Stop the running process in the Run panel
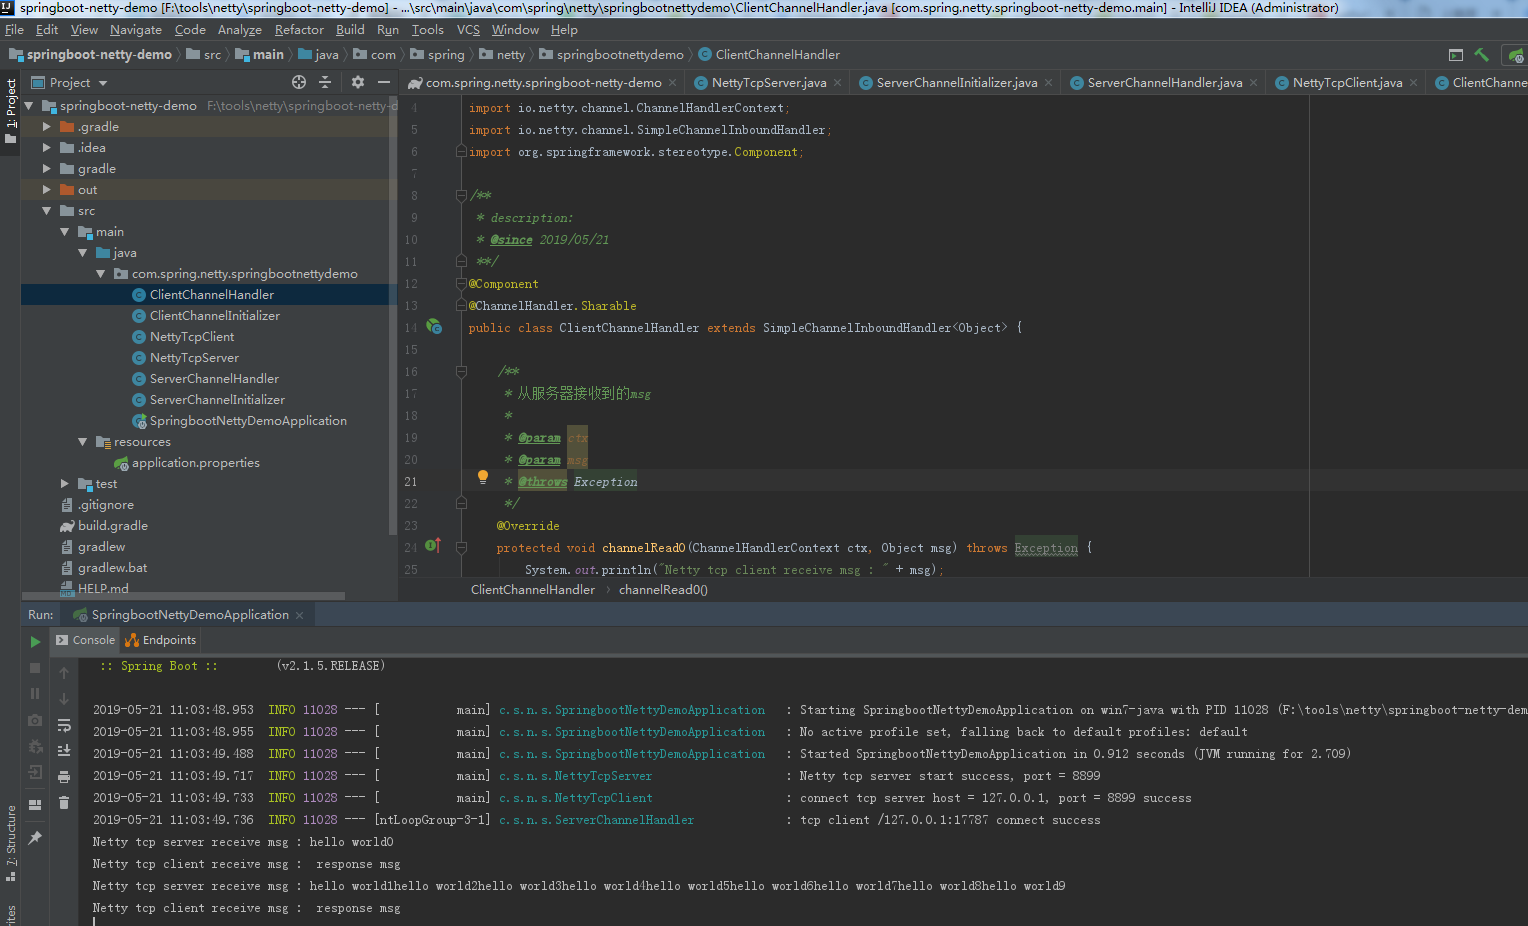Screen dimensions: 1528x926 [35, 667]
